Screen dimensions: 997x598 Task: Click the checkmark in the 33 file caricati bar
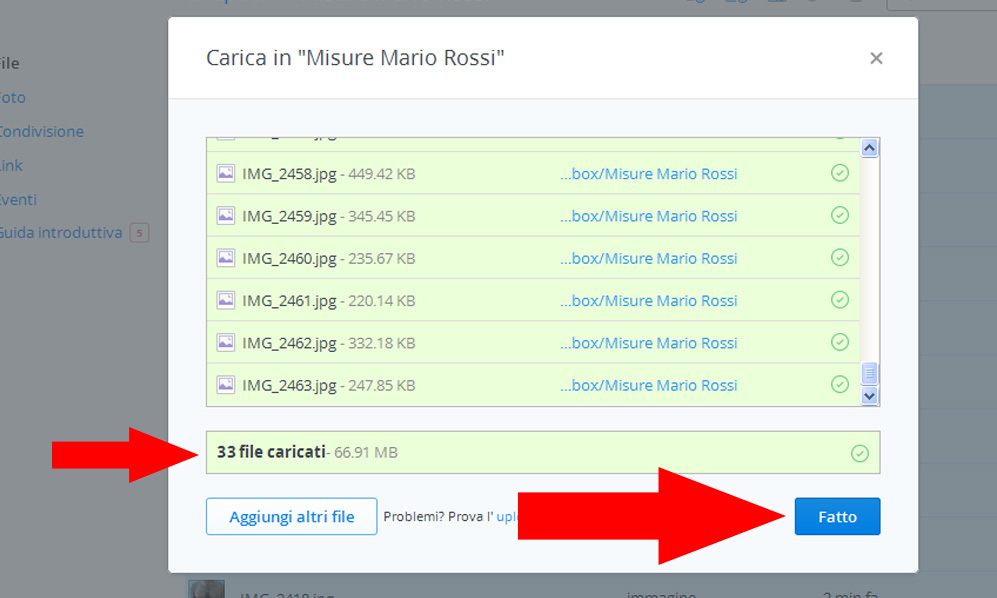(x=859, y=453)
